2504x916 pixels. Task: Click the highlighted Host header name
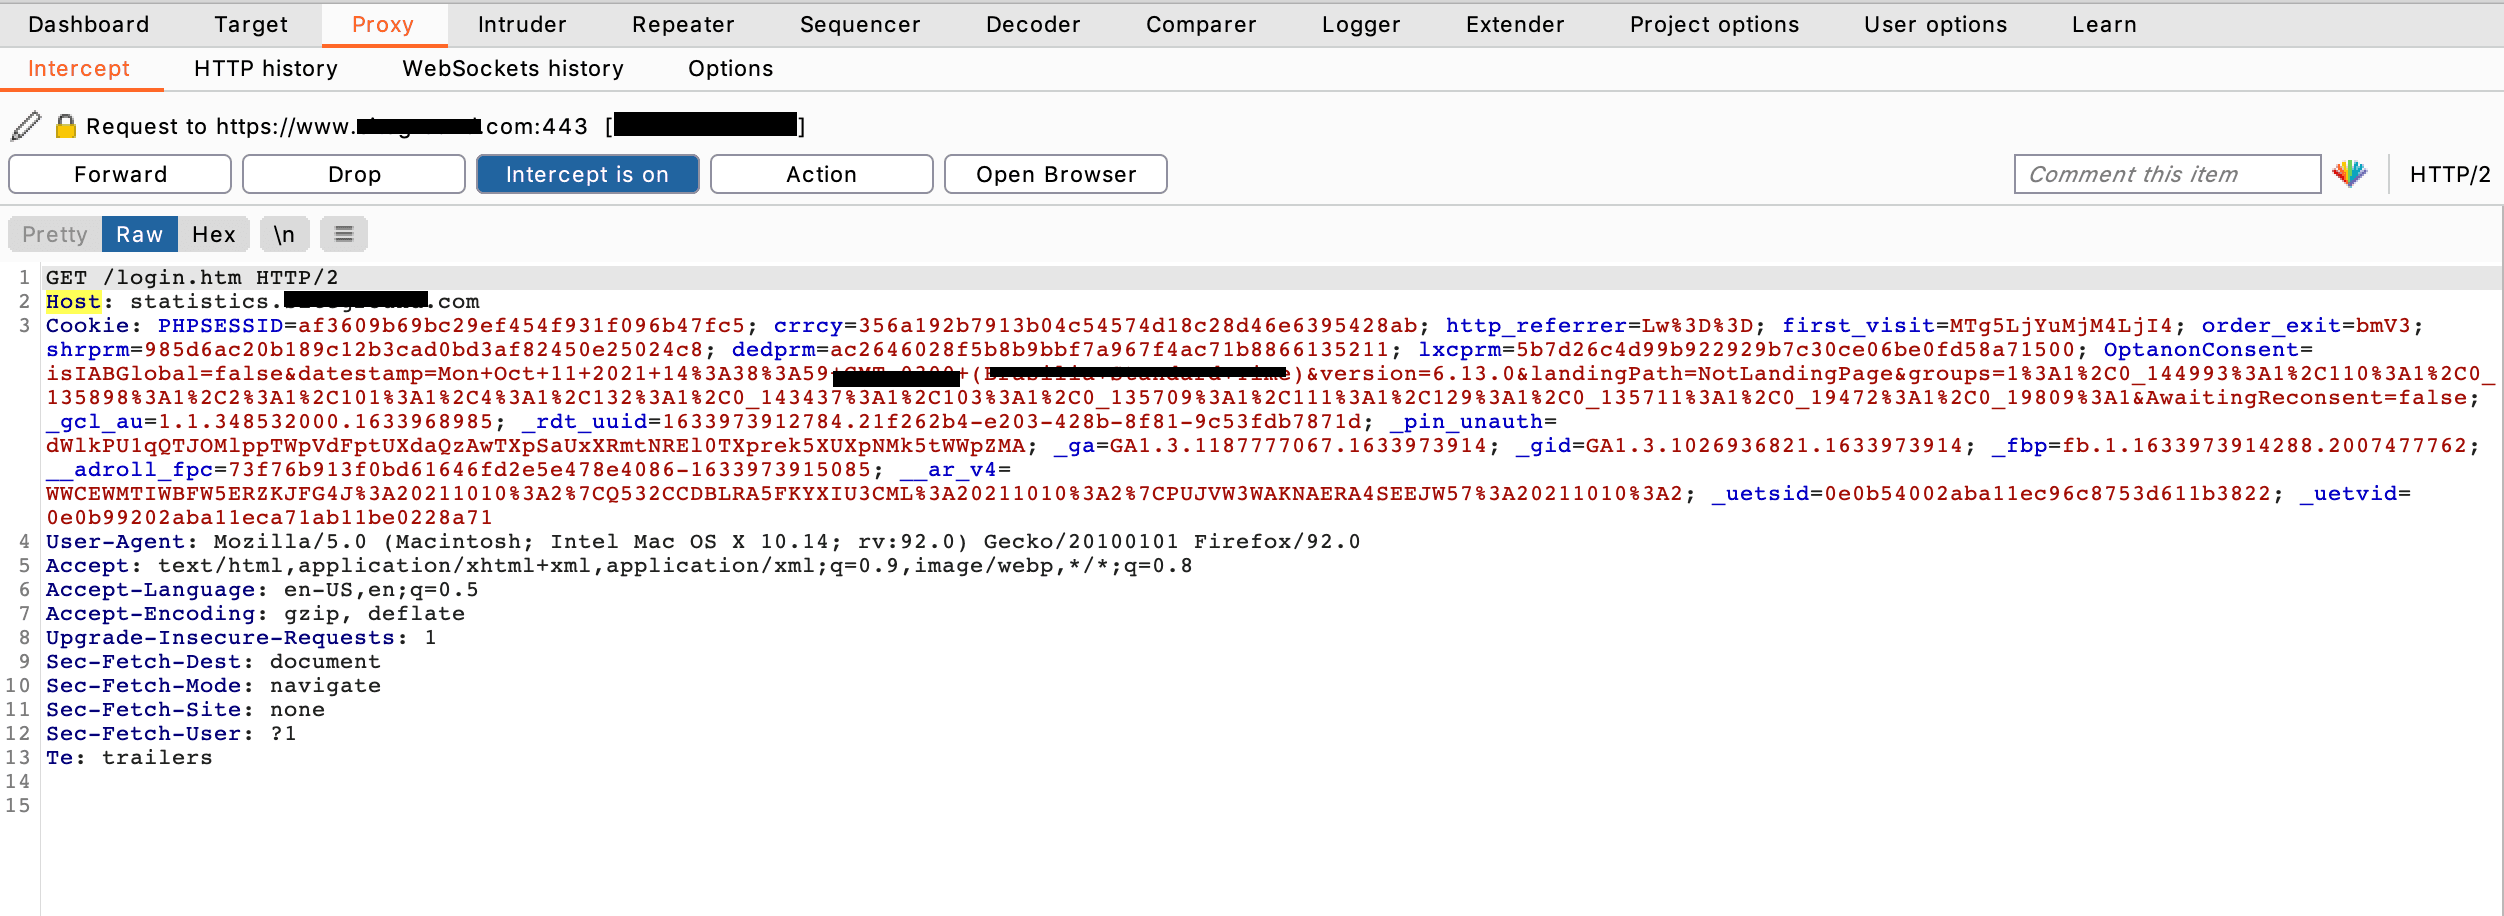(73, 301)
